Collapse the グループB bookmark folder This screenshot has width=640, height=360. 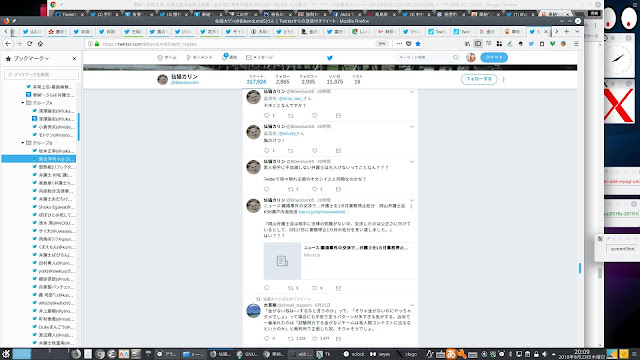(x=23, y=143)
